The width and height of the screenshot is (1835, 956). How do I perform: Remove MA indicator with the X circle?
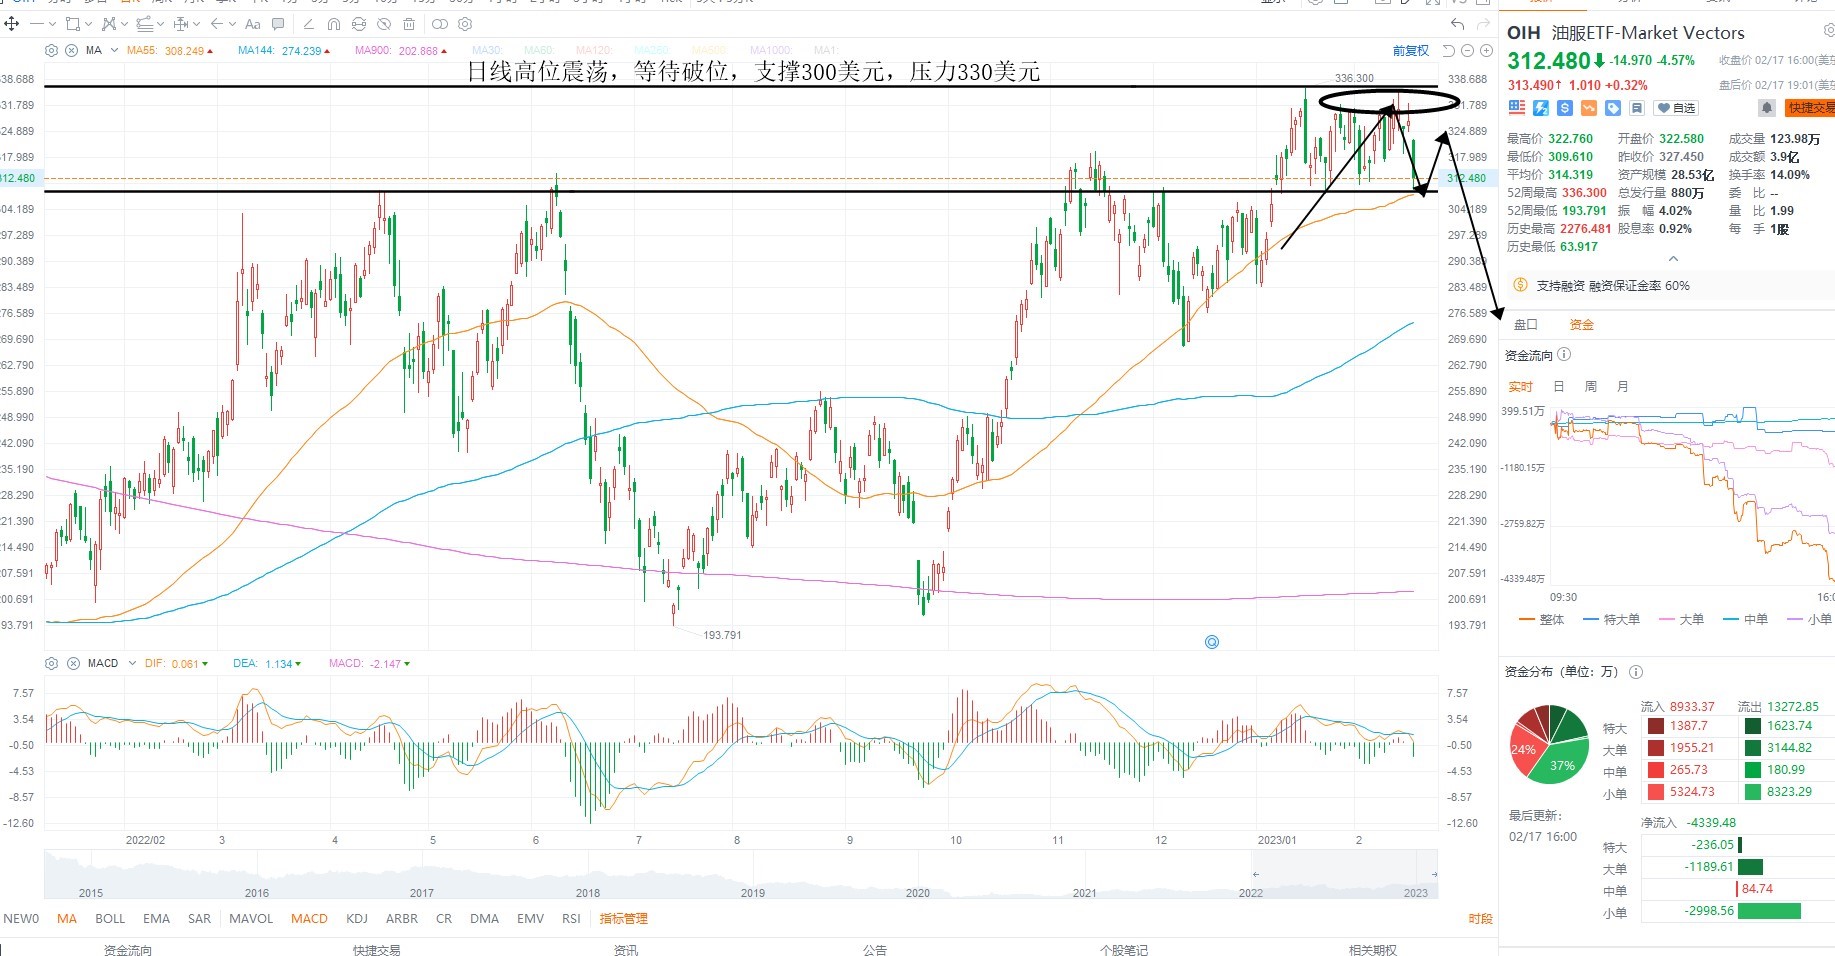point(71,50)
